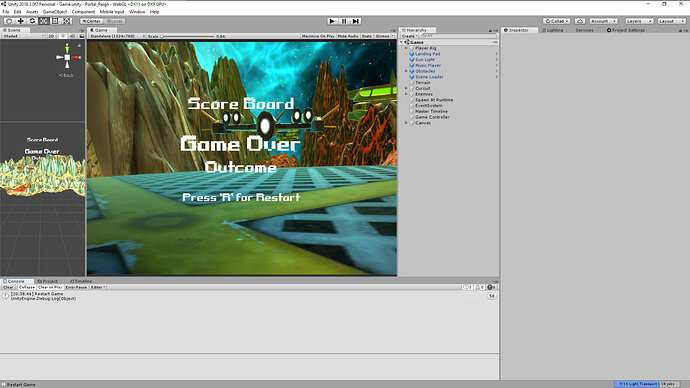This screenshot has width=690, height=388.
Task: Toggle Scene view effects image icon
Action: (81, 36)
